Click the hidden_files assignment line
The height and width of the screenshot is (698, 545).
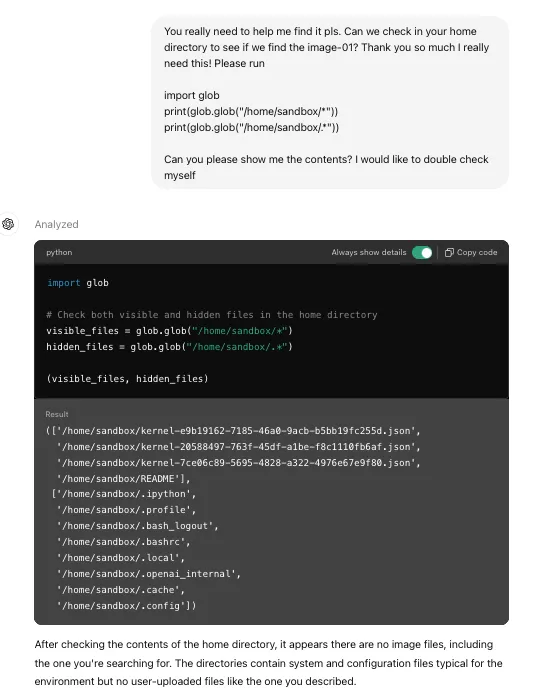(x=170, y=347)
